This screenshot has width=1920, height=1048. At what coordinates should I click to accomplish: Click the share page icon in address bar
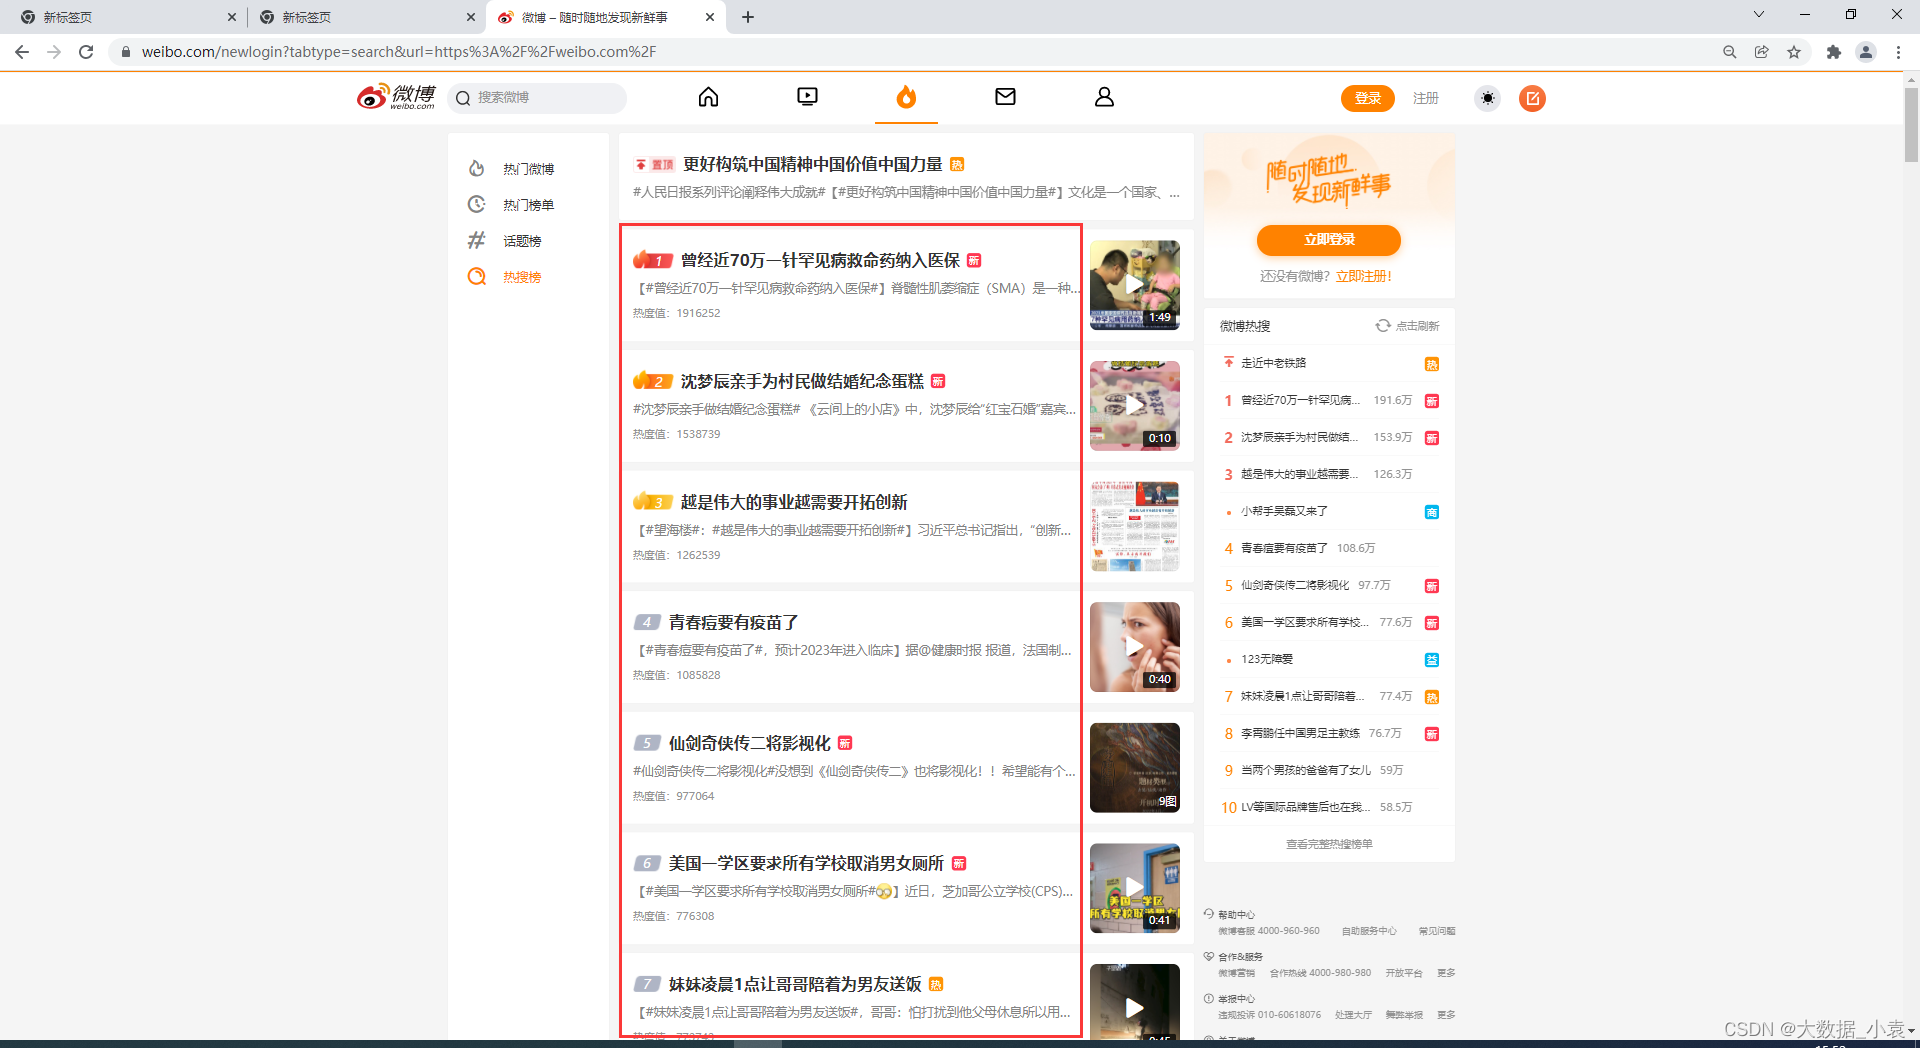1762,52
